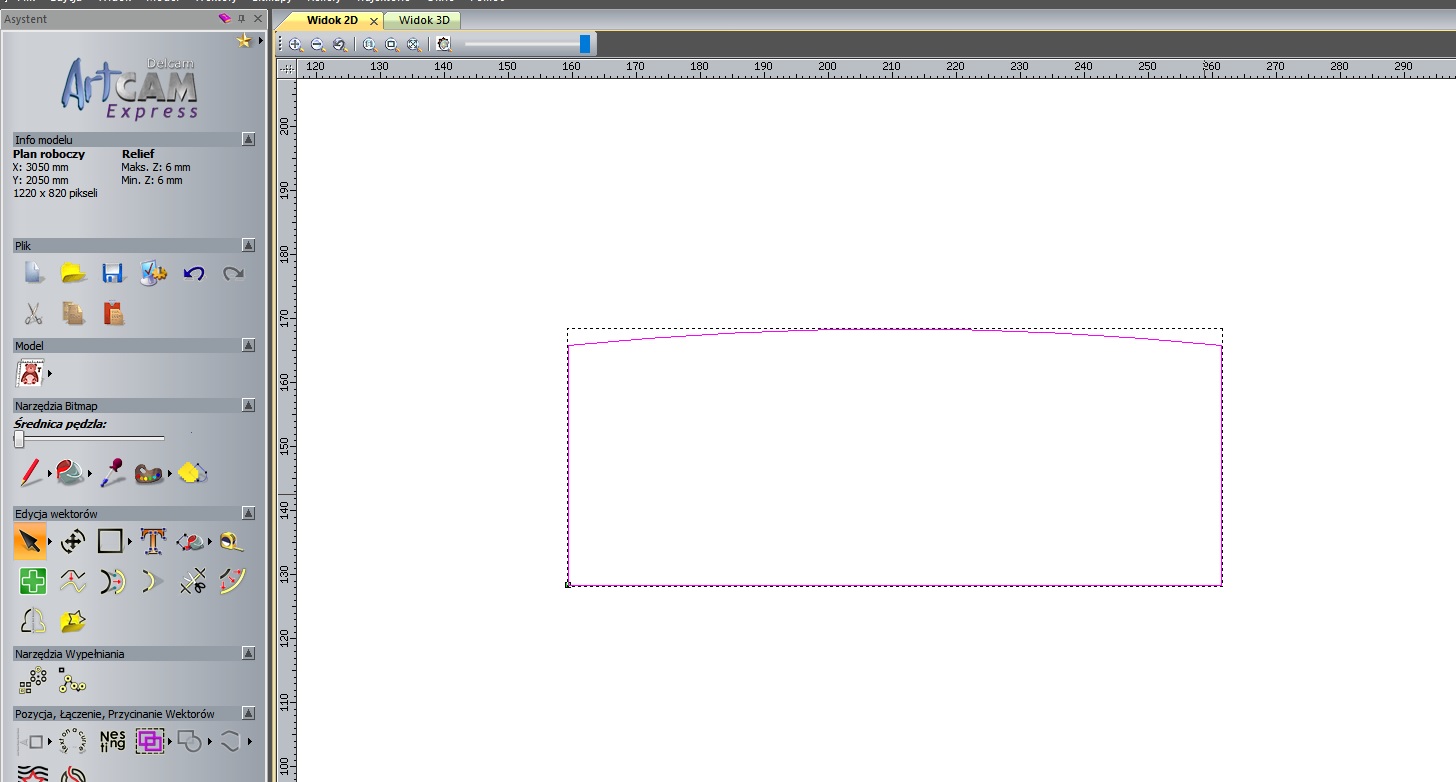The width and height of the screenshot is (1456, 782).
Task: Select the red pencil Draw tool
Action: [31, 472]
